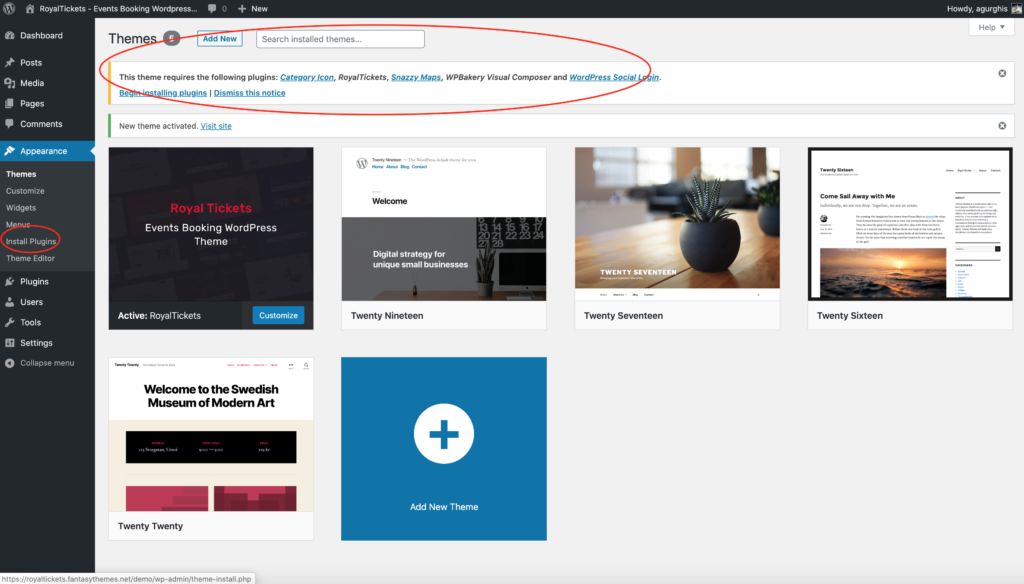The image size is (1024, 584).
Task: Expand the Help dropdown
Action: [x=991, y=27]
